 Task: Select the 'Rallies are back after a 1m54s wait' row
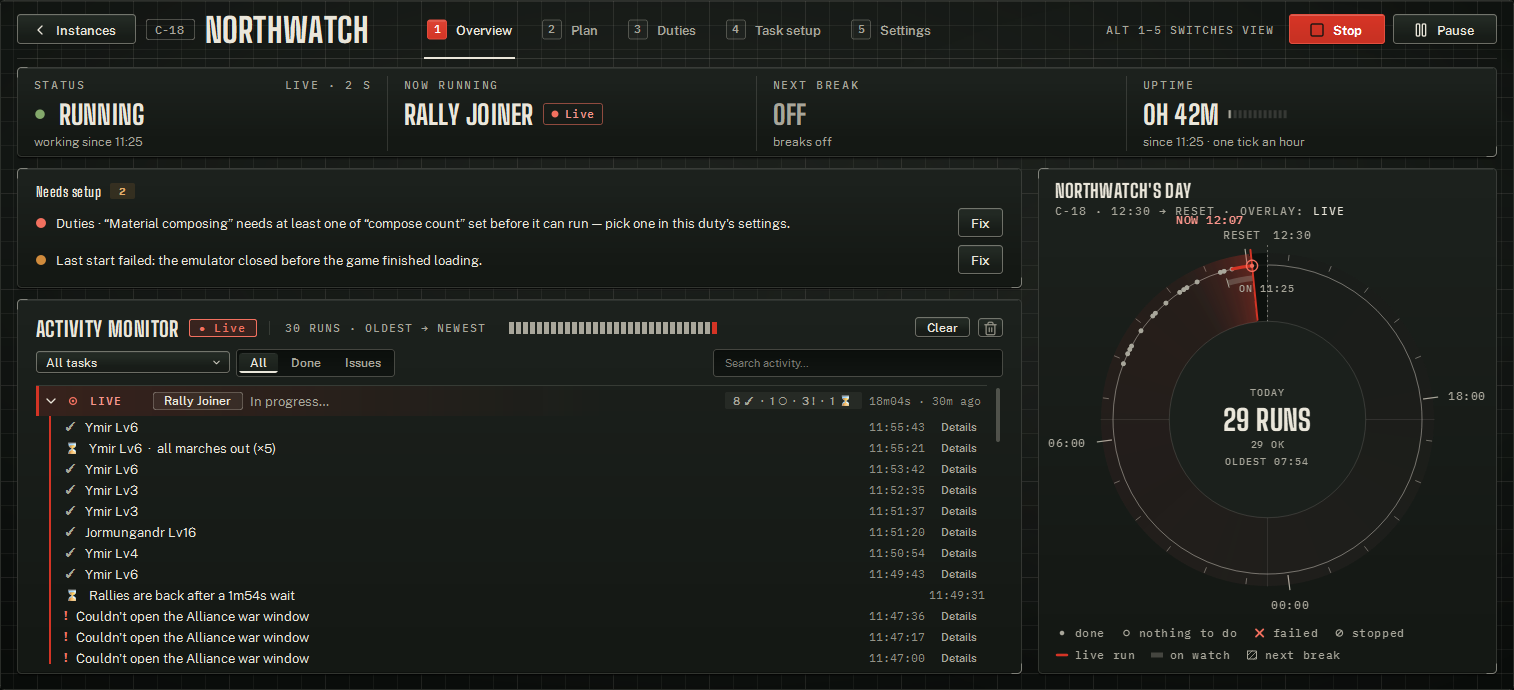(518, 596)
